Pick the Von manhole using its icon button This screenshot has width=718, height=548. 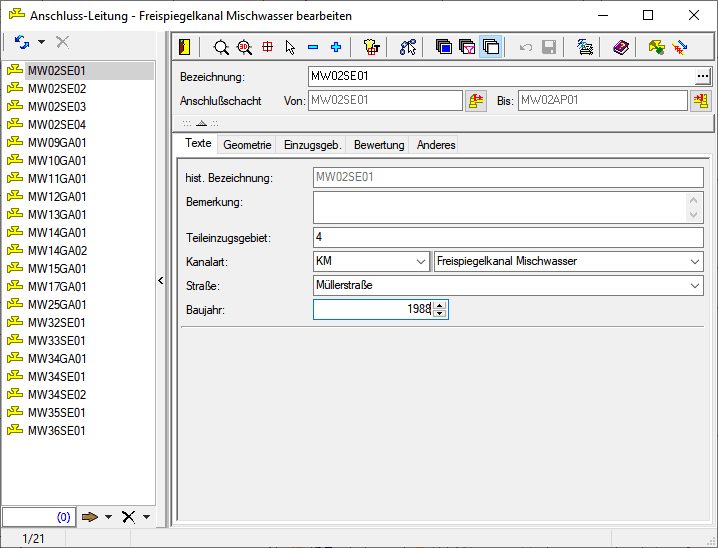[x=476, y=101]
